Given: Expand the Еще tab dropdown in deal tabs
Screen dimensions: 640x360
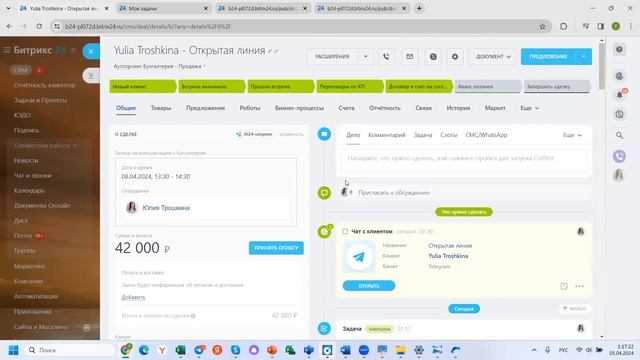Looking at the screenshot, I should 529,108.
